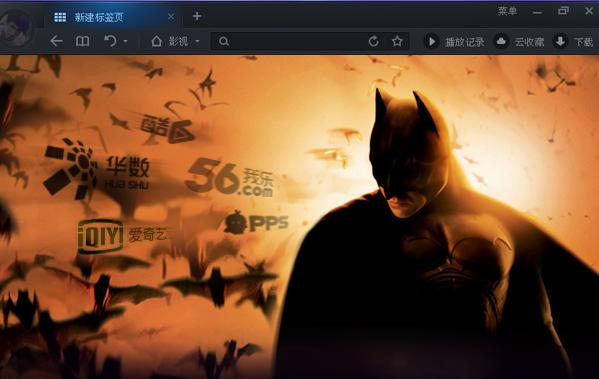The height and width of the screenshot is (379, 599).
Task: Bookmark page with star icon
Action: pyautogui.click(x=397, y=41)
